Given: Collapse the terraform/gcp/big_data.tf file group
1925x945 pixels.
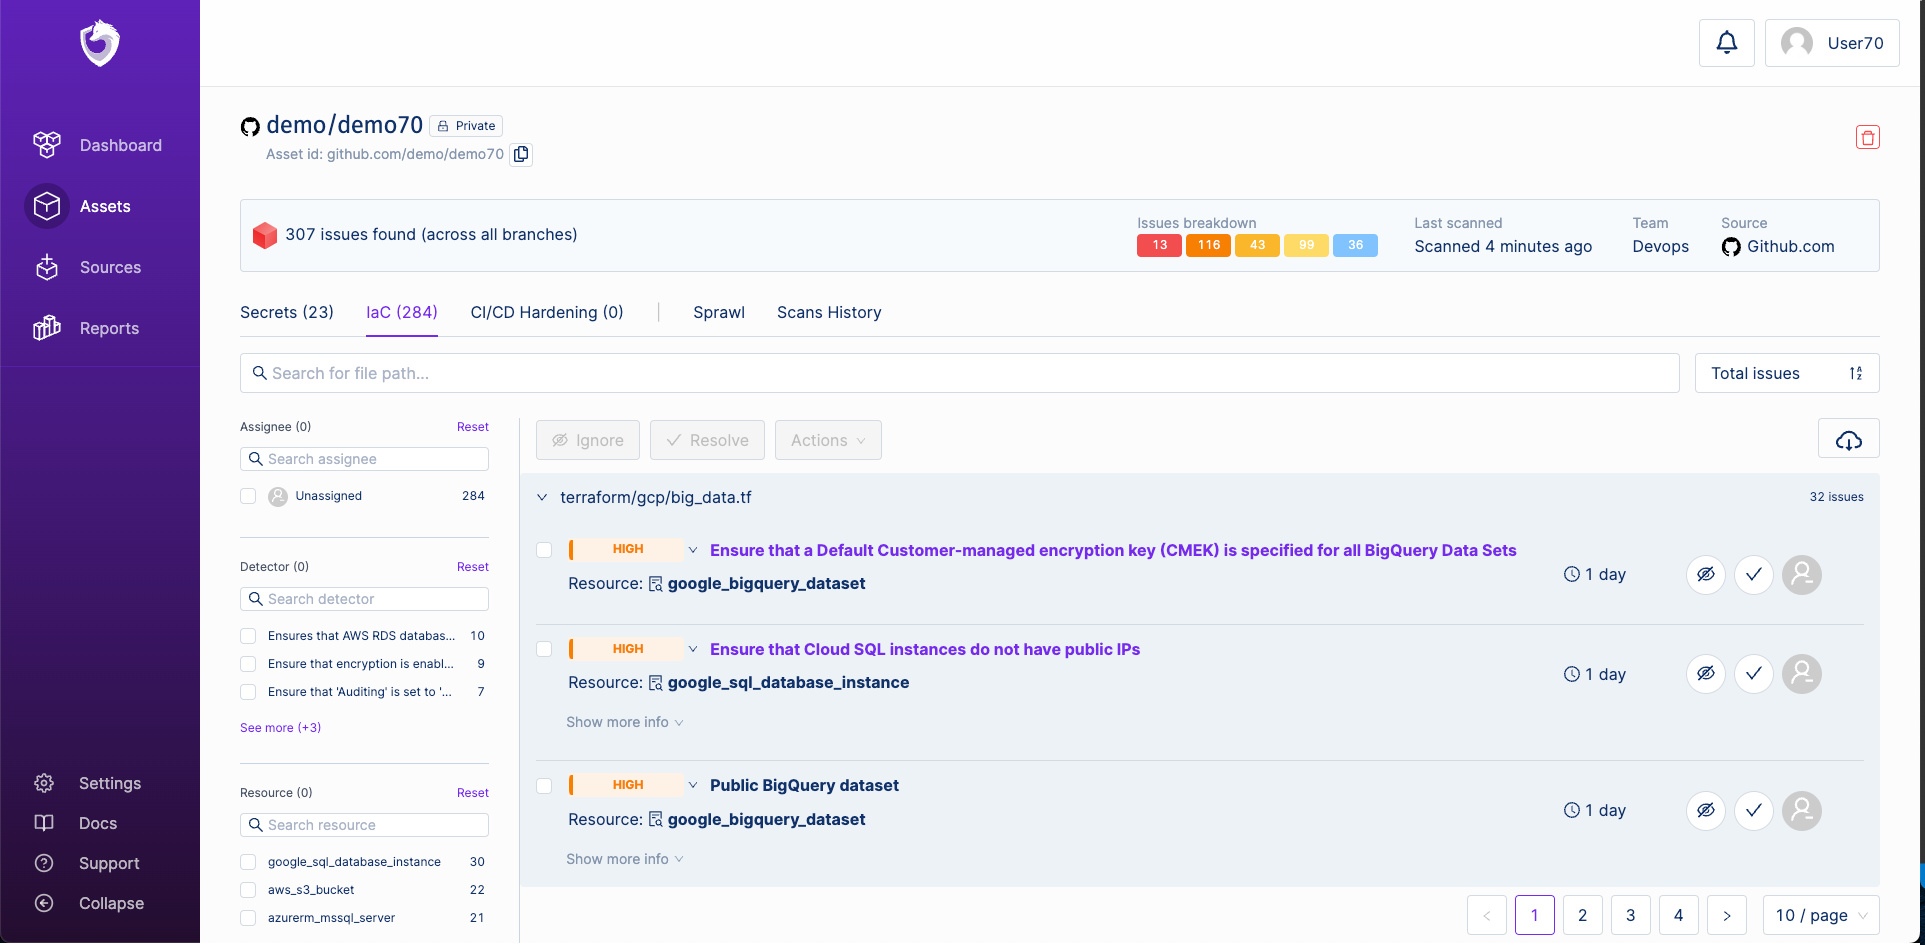Looking at the screenshot, I should pyautogui.click(x=542, y=497).
